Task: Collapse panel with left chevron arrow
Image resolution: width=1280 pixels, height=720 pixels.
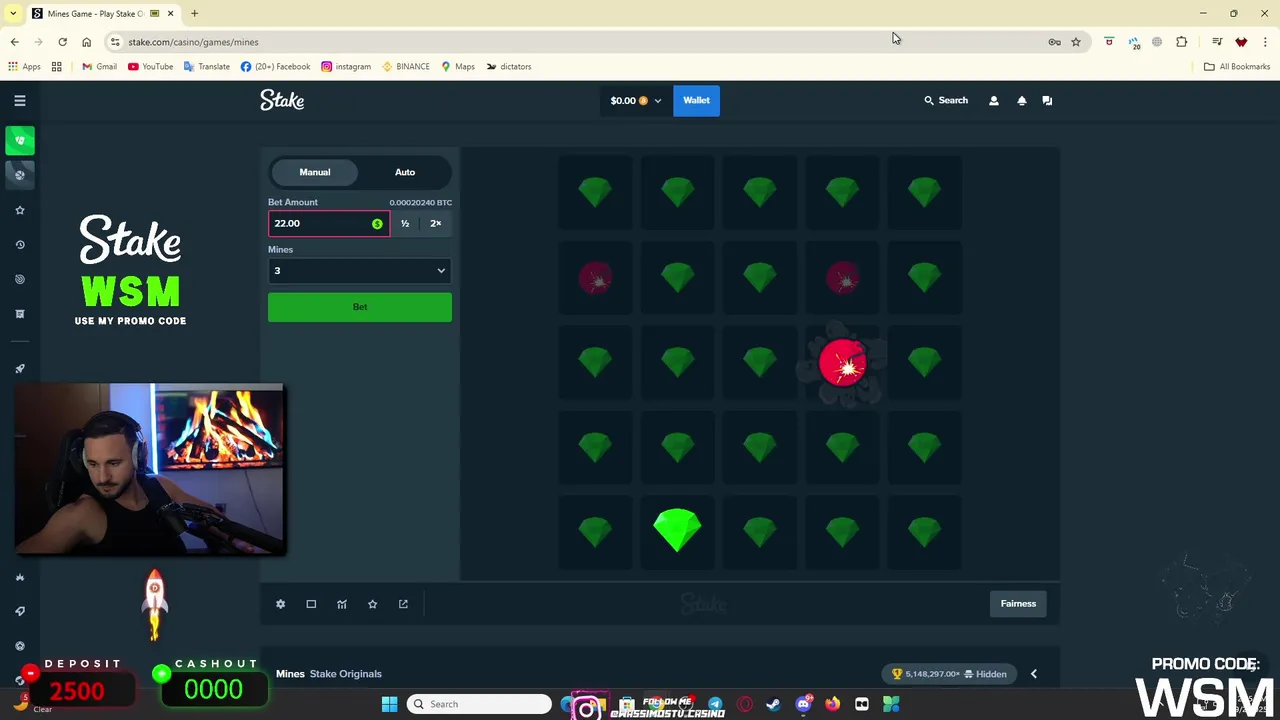Action: [1034, 674]
